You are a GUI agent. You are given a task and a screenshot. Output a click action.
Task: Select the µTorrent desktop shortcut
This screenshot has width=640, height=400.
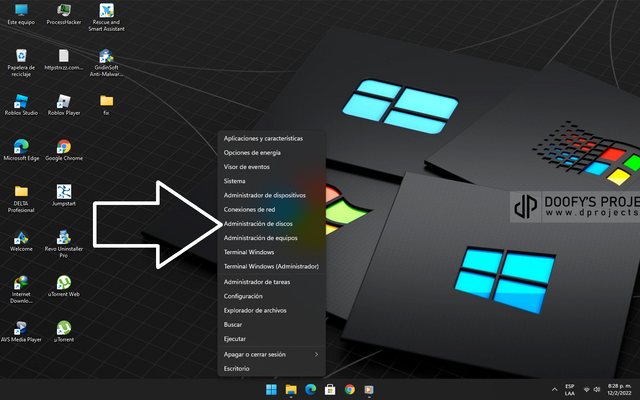pyautogui.click(x=64, y=331)
